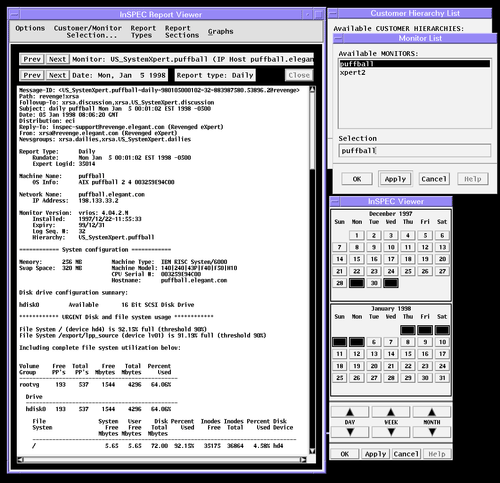Click scroll right arrow of report text
The width and height of the screenshot is (500, 483).
tap(303, 460)
